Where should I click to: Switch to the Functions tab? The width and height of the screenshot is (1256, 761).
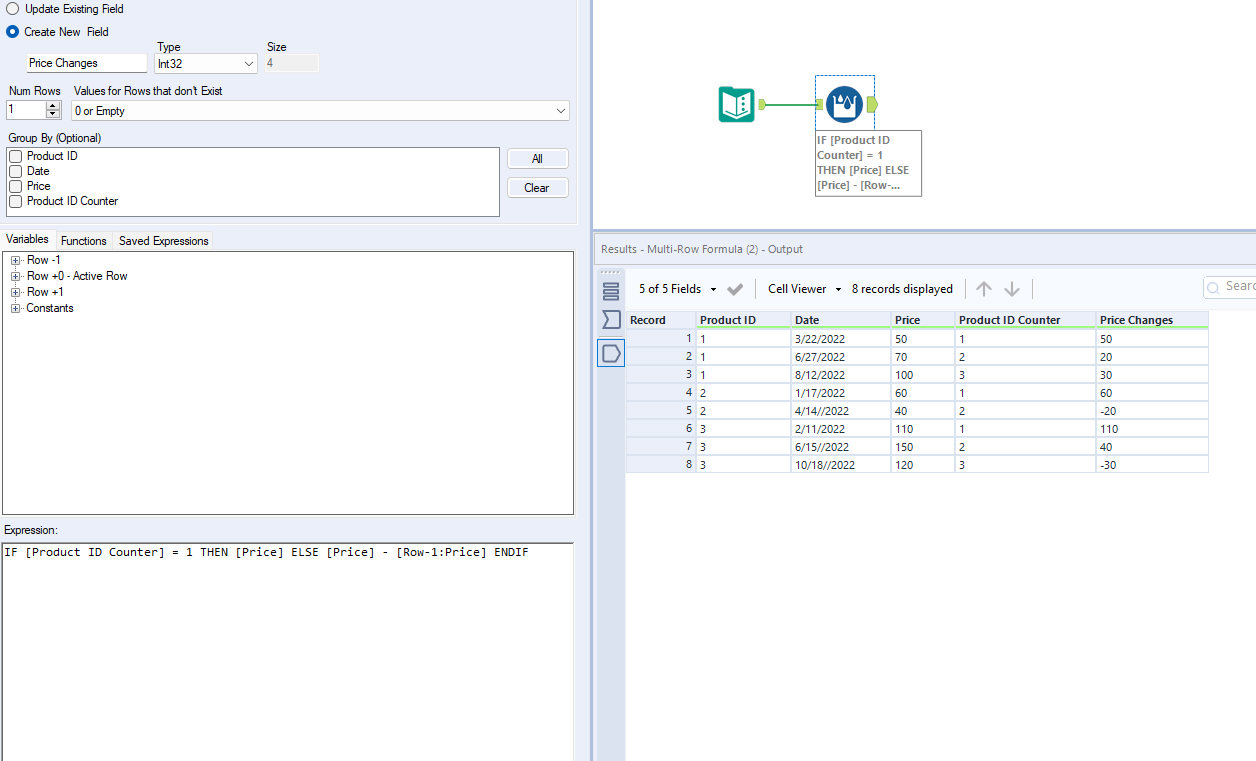point(83,240)
